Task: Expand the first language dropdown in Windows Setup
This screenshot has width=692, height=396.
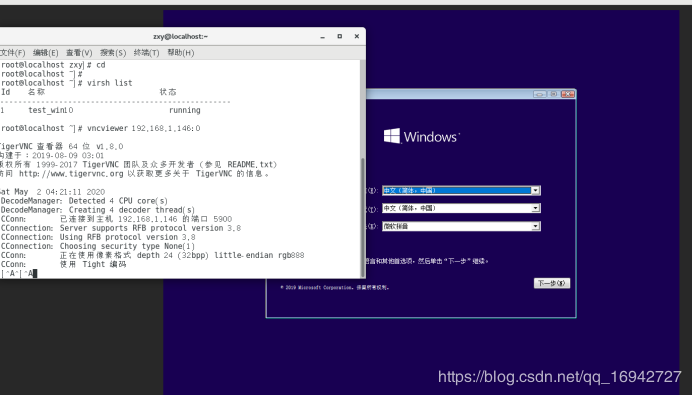Action: click(x=535, y=190)
